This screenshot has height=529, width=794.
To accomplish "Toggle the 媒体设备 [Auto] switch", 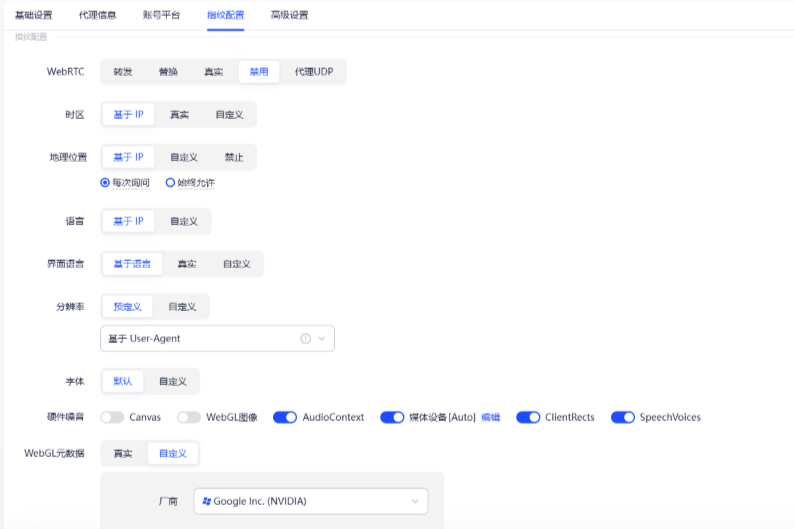I will tap(392, 417).
